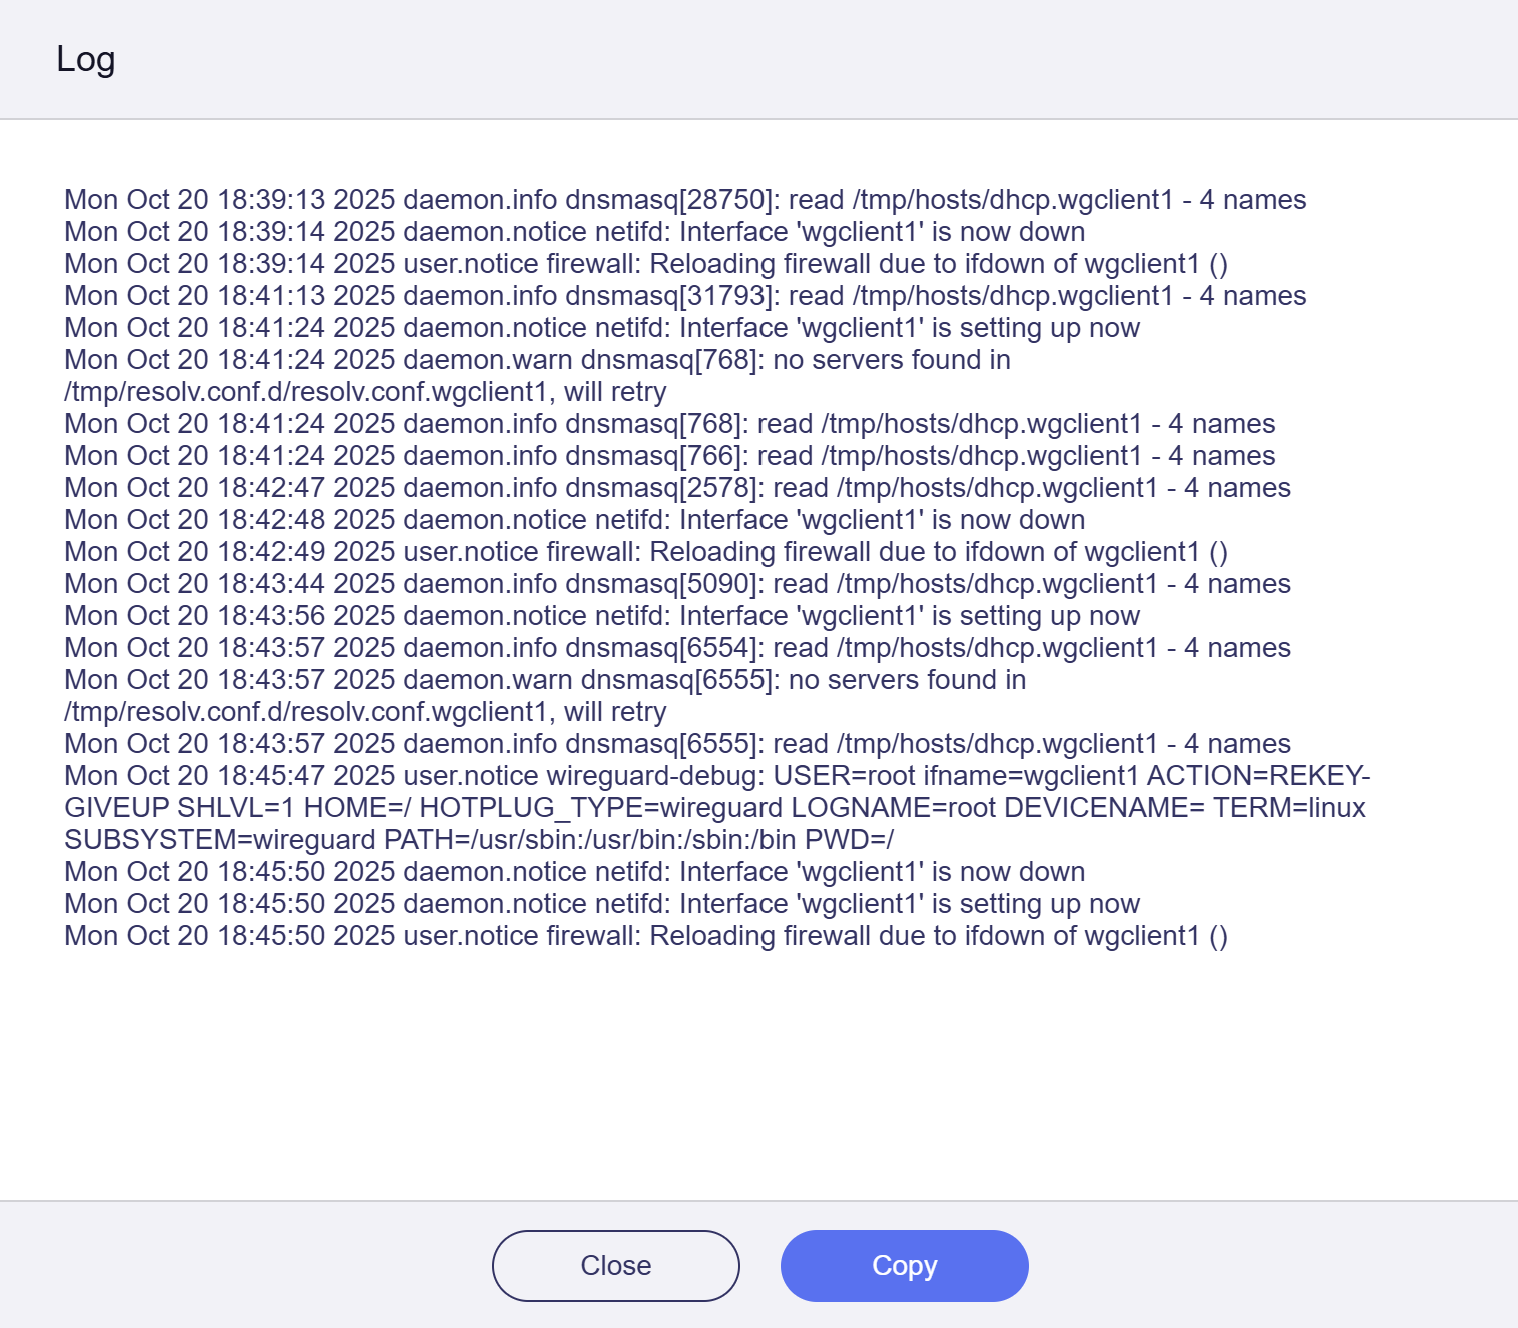
Task: Select the dnsmasq[2578] log line
Action: click(677, 488)
